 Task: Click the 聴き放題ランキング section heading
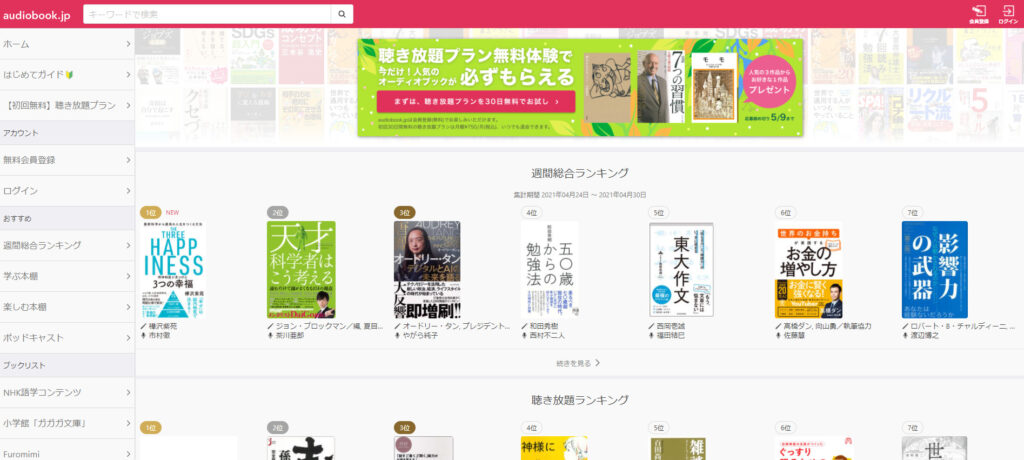click(580, 400)
